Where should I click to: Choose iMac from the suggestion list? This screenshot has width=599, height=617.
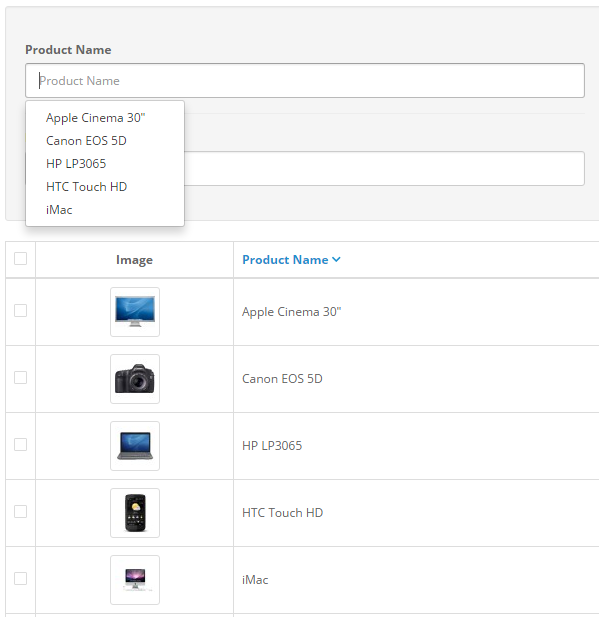(x=105, y=210)
